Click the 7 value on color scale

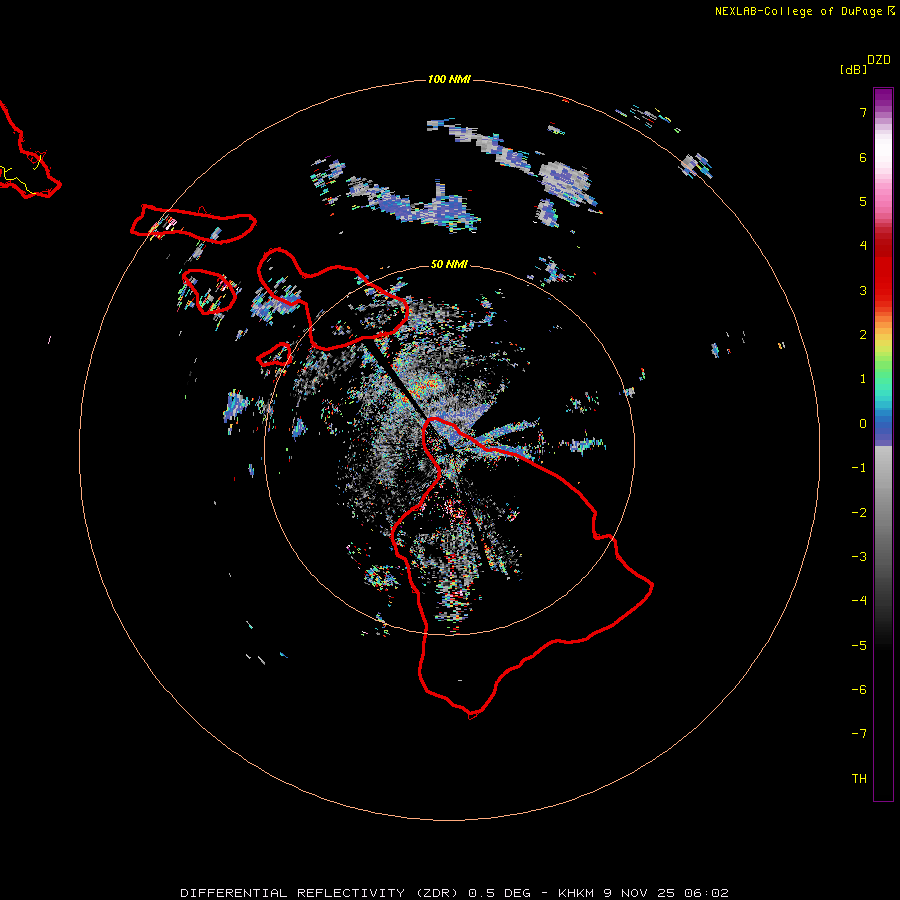863,112
